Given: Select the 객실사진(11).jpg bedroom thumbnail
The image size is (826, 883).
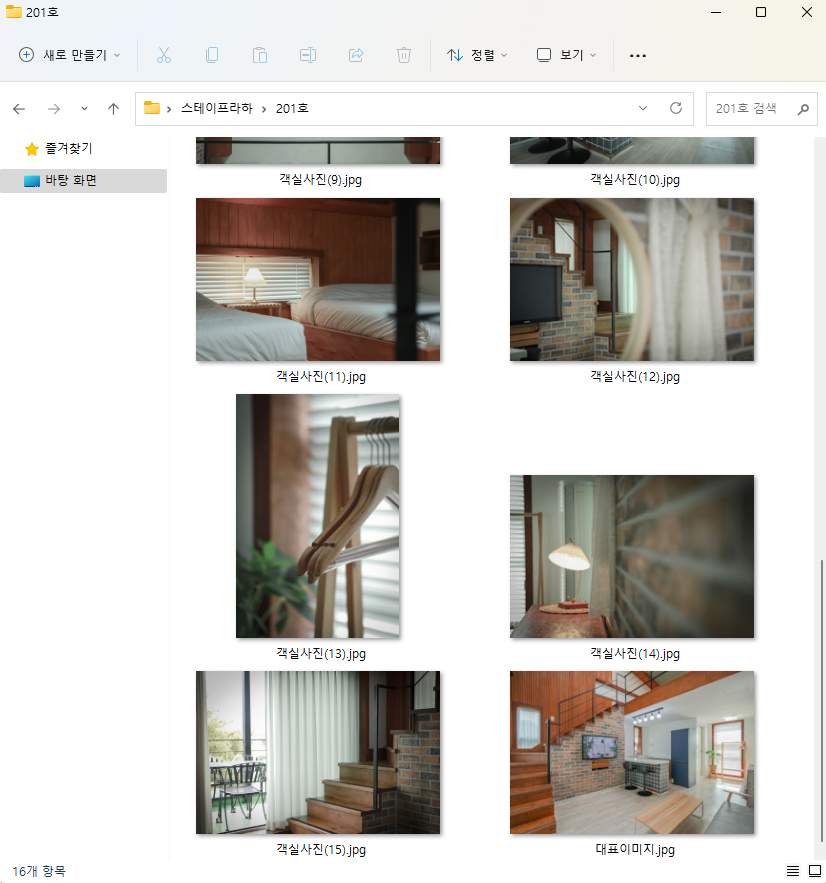Looking at the screenshot, I should 318,279.
